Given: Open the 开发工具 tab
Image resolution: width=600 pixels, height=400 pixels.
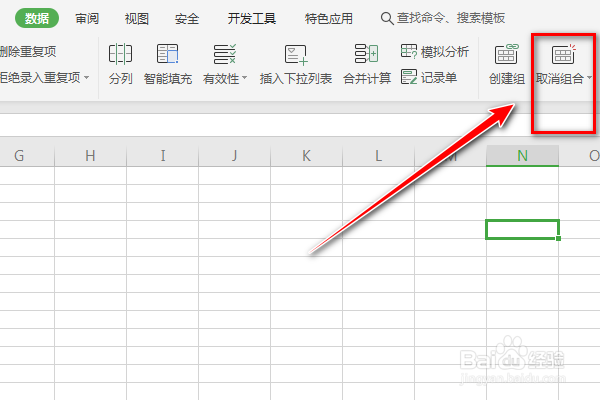Looking at the screenshot, I should pos(252,18).
